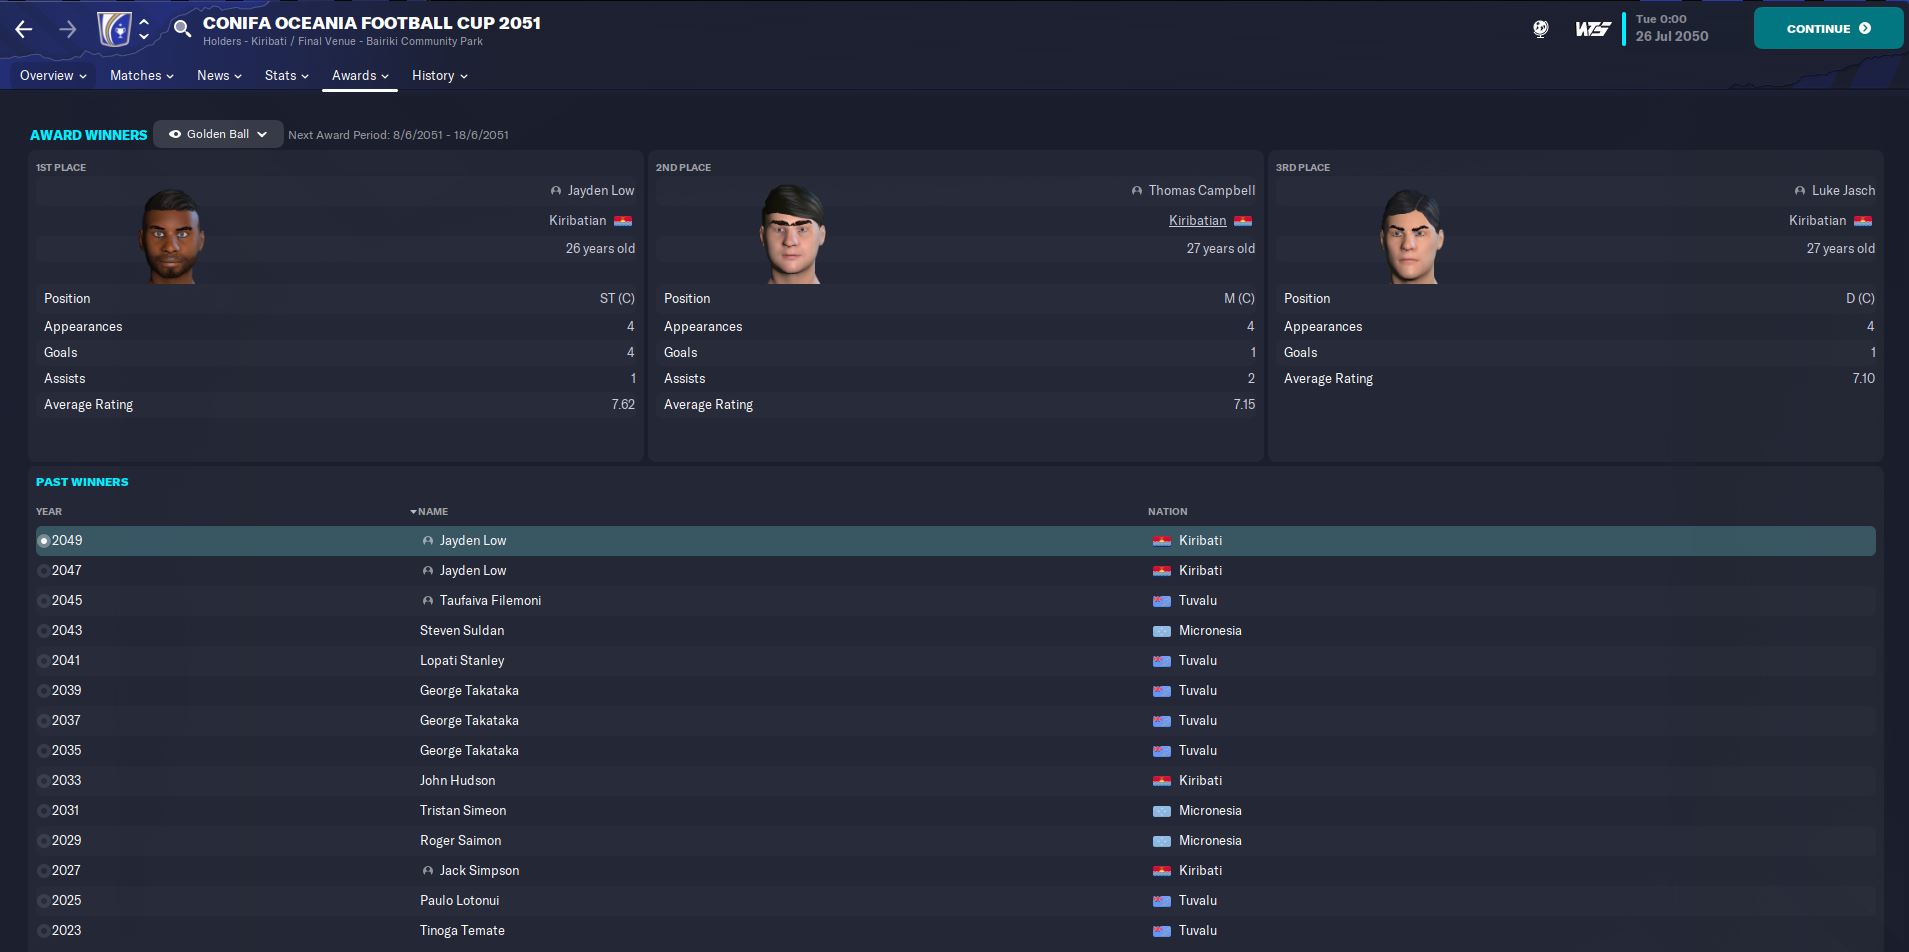The width and height of the screenshot is (1909, 952).
Task: Select the 2043 Steven Suldan radio
Action: (x=43, y=631)
